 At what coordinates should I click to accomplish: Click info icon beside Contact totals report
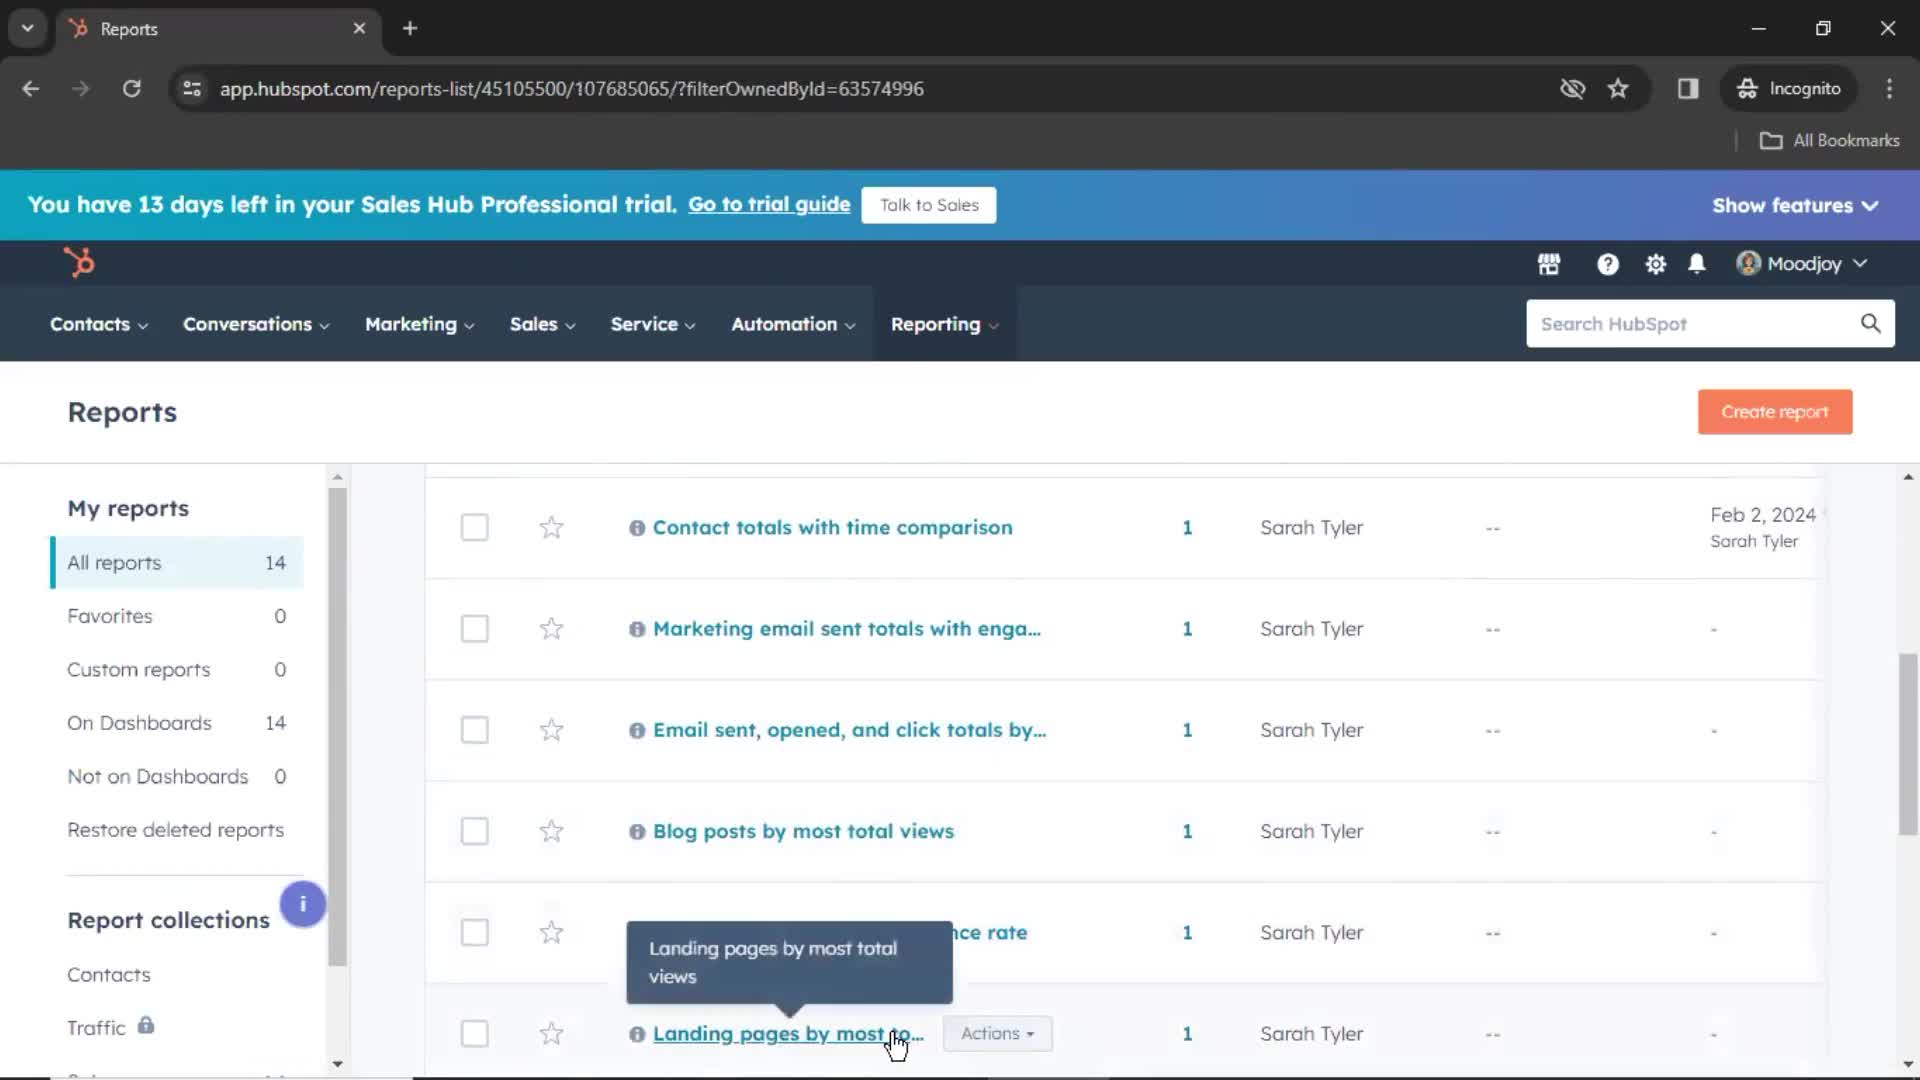tap(636, 528)
